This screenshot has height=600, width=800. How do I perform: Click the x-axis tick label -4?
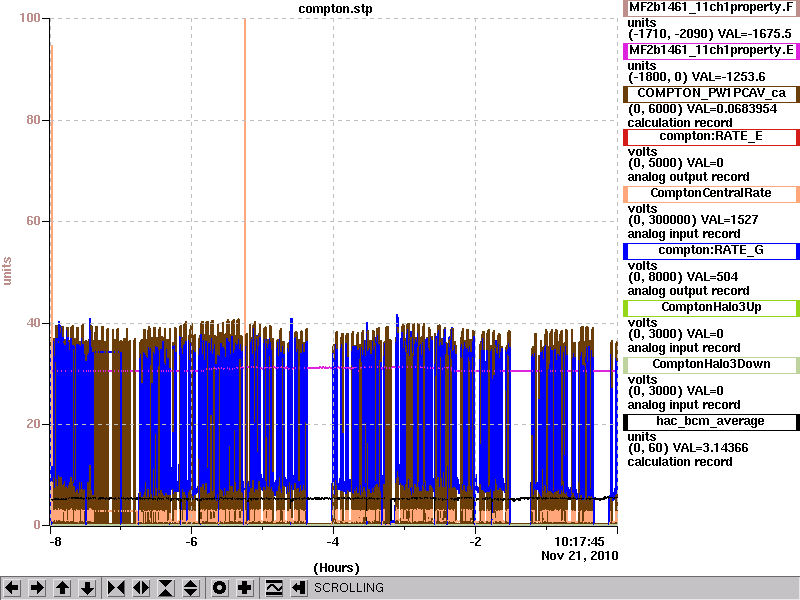click(x=333, y=542)
